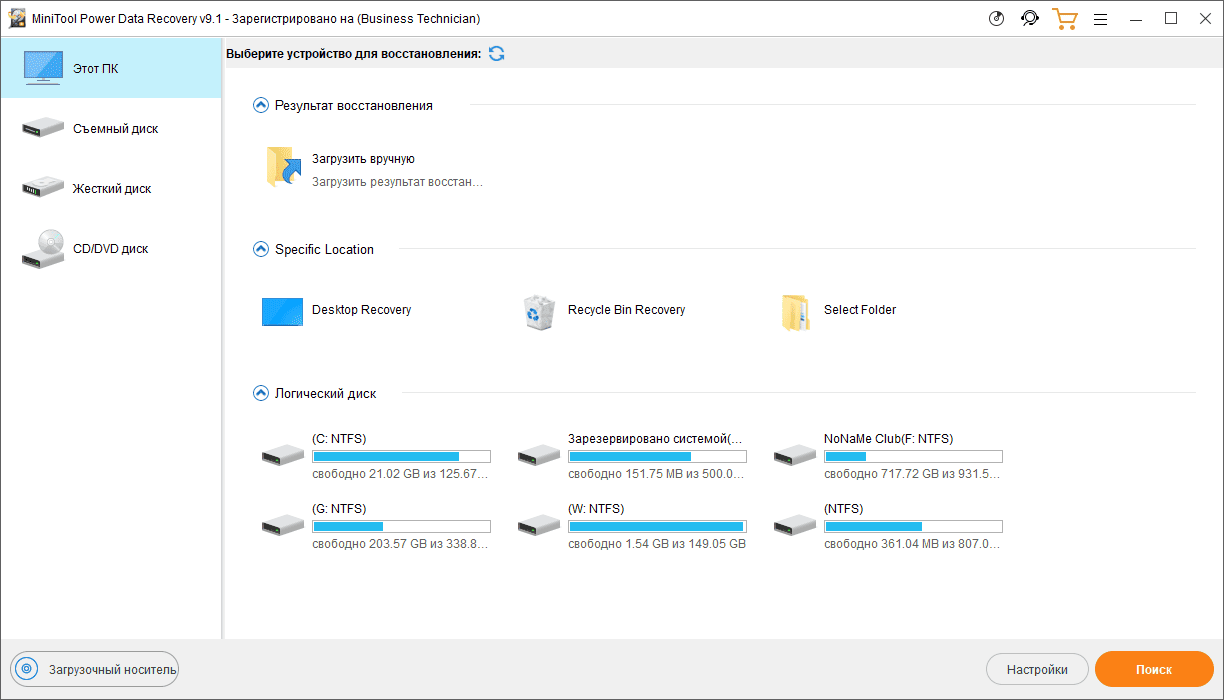The width and height of the screenshot is (1224, 700).
Task: Click the NoNaMe Club F: usage bar
Action: [913, 456]
